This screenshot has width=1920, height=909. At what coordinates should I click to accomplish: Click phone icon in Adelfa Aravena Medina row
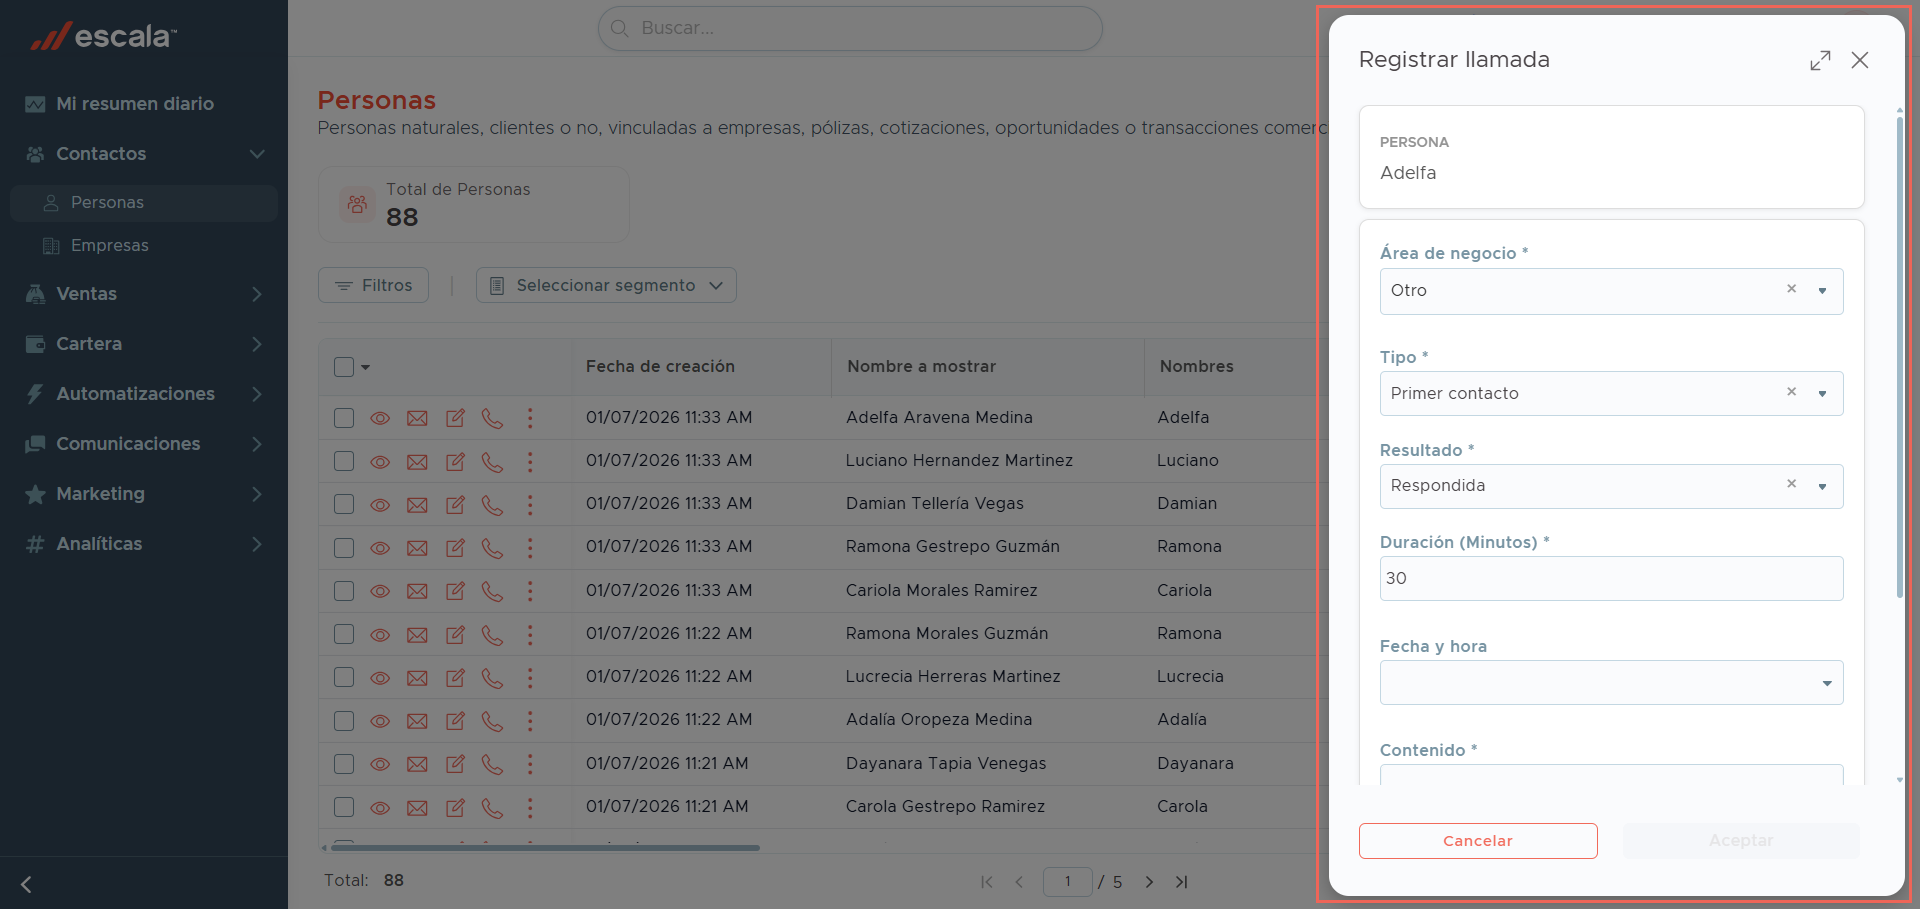click(492, 418)
